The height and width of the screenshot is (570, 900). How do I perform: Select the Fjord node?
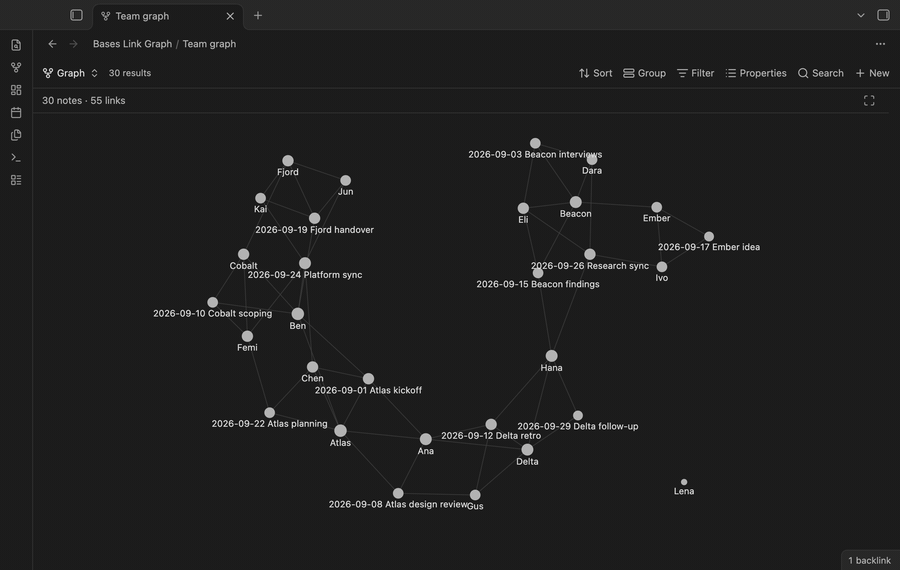click(x=288, y=161)
